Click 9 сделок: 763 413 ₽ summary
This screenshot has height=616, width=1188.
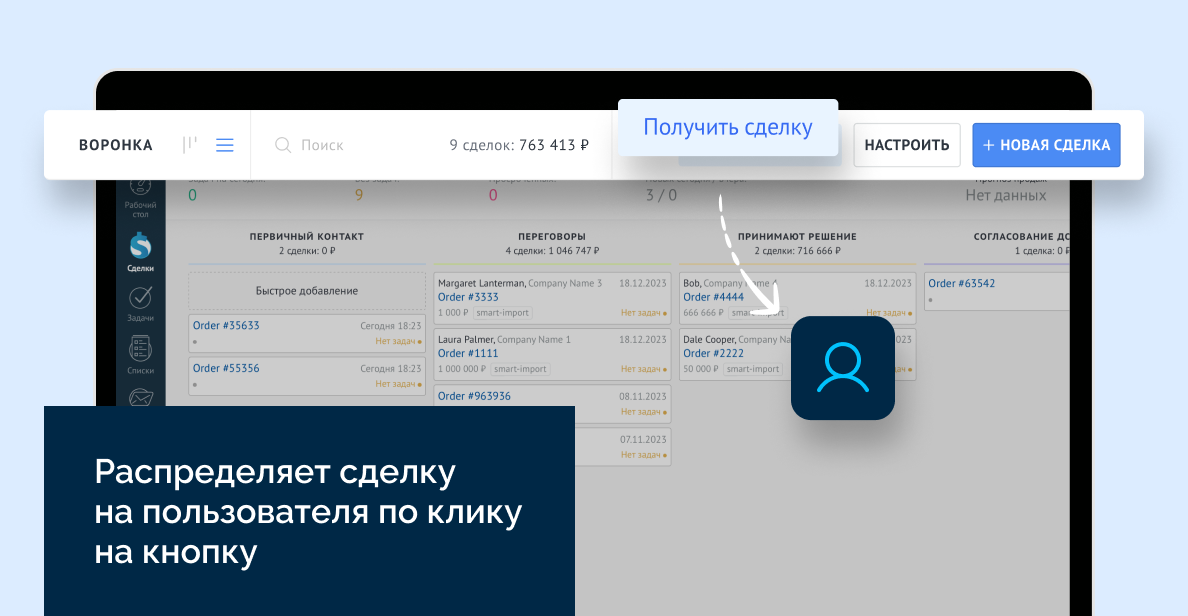(x=519, y=145)
